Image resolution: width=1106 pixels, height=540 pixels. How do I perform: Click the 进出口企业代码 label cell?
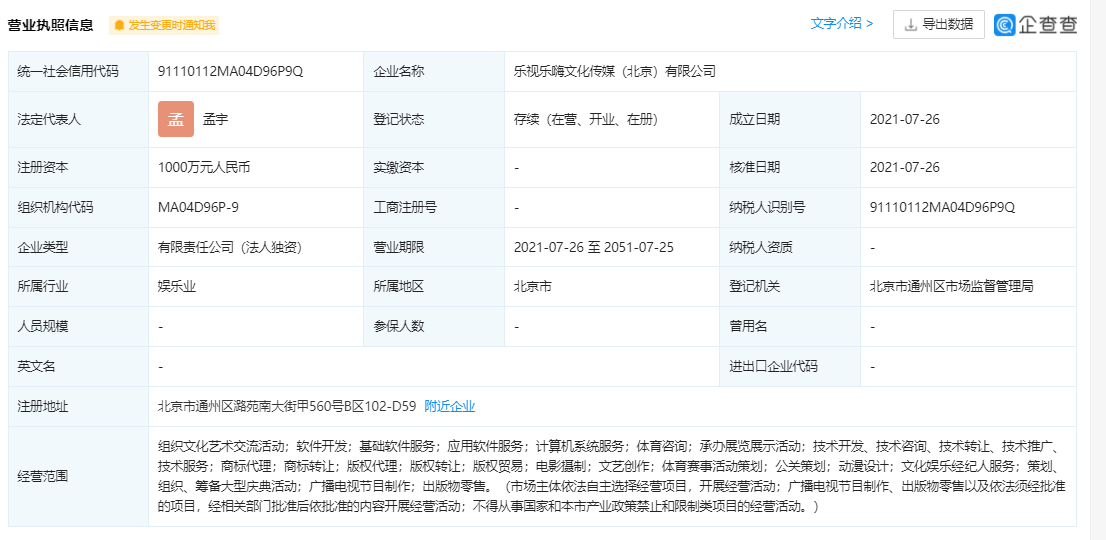click(x=789, y=367)
